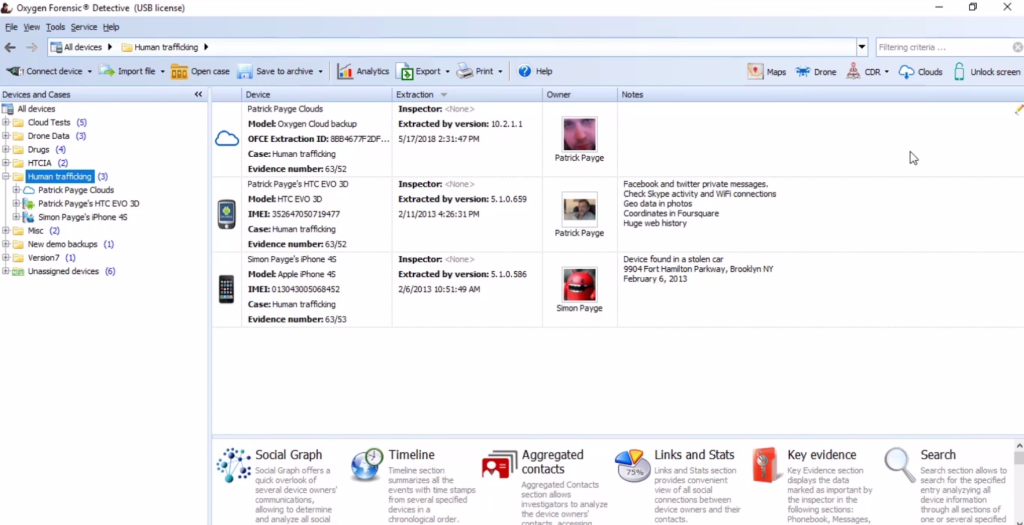Image resolution: width=1024 pixels, height=525 pixels.
Task: Open Links and Stats section
Action: pos(694,455)
